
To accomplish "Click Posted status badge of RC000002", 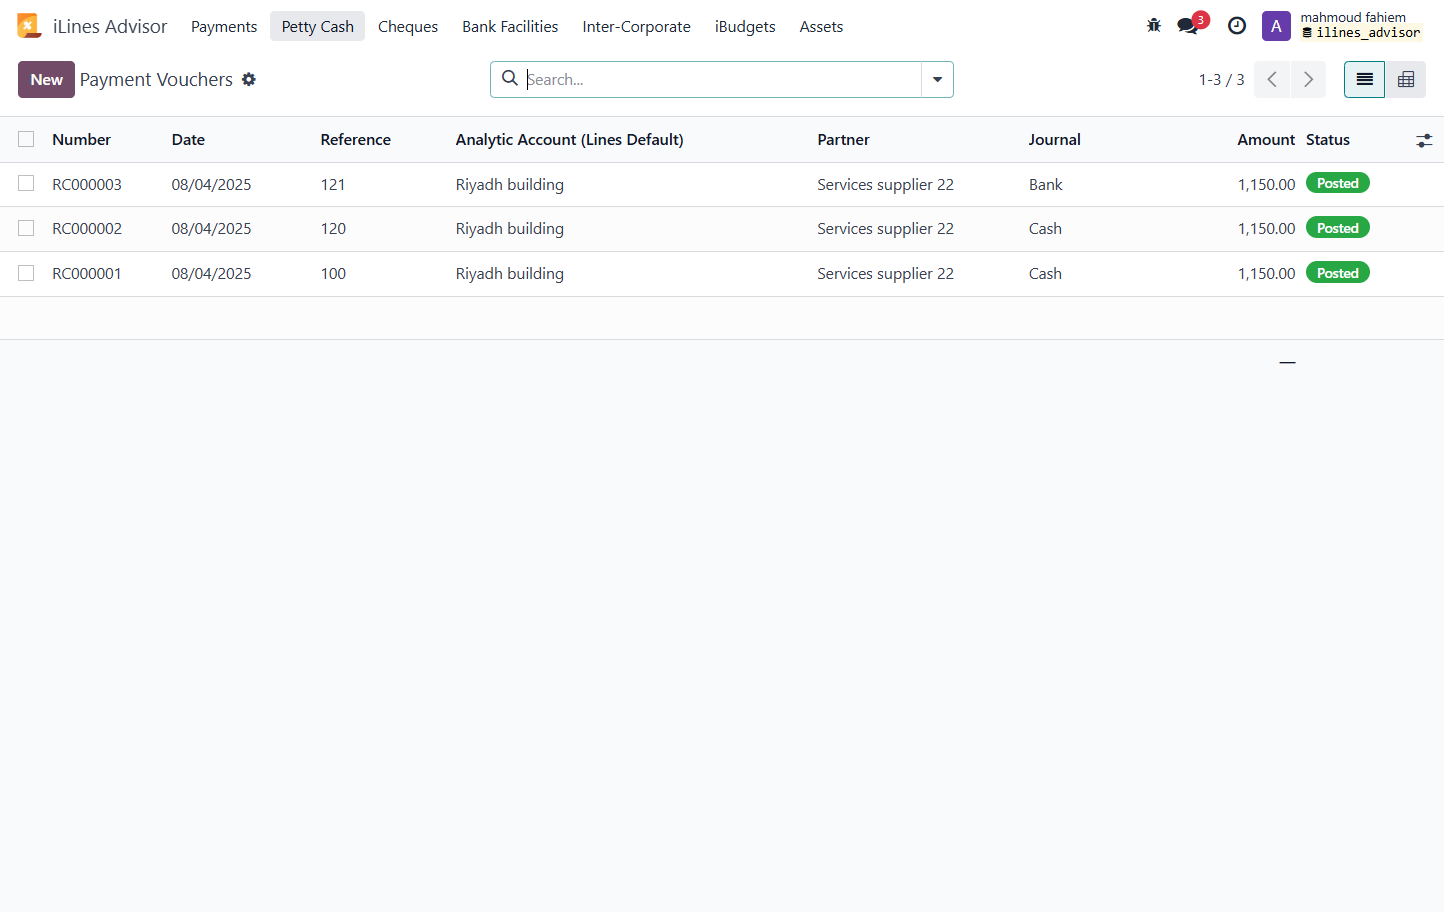I will click(x=1337, y=228).
